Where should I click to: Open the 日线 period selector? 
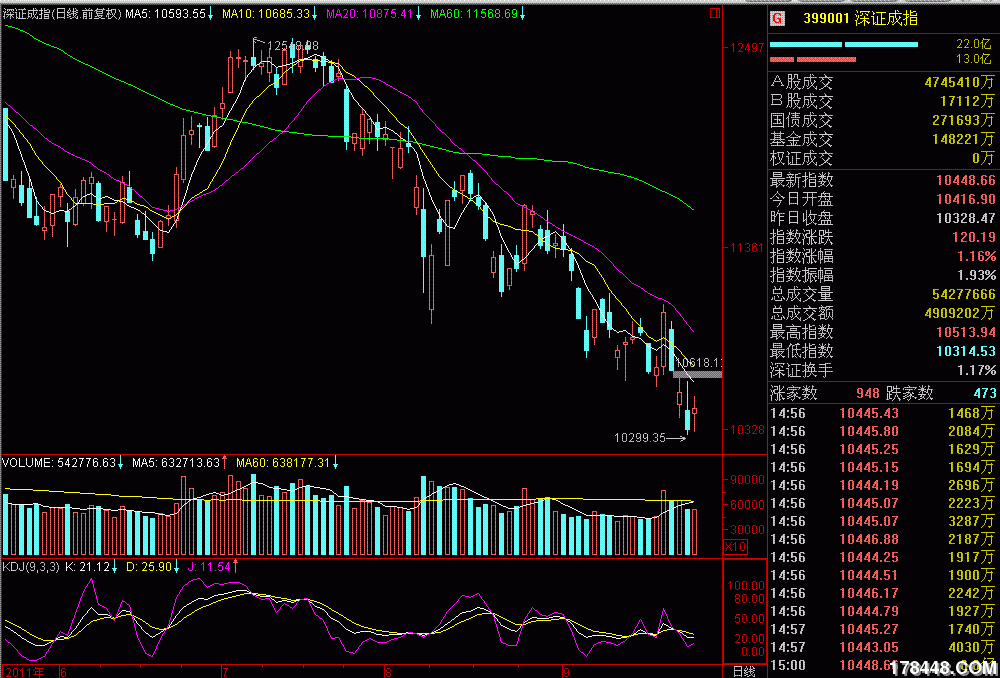click(745, 671)
